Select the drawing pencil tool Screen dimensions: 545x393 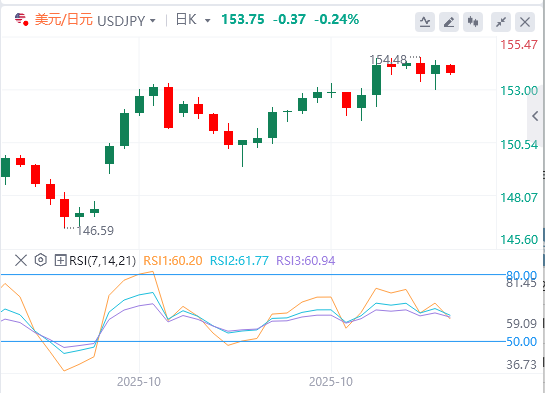pyautogui.click(x=449, y=22)
